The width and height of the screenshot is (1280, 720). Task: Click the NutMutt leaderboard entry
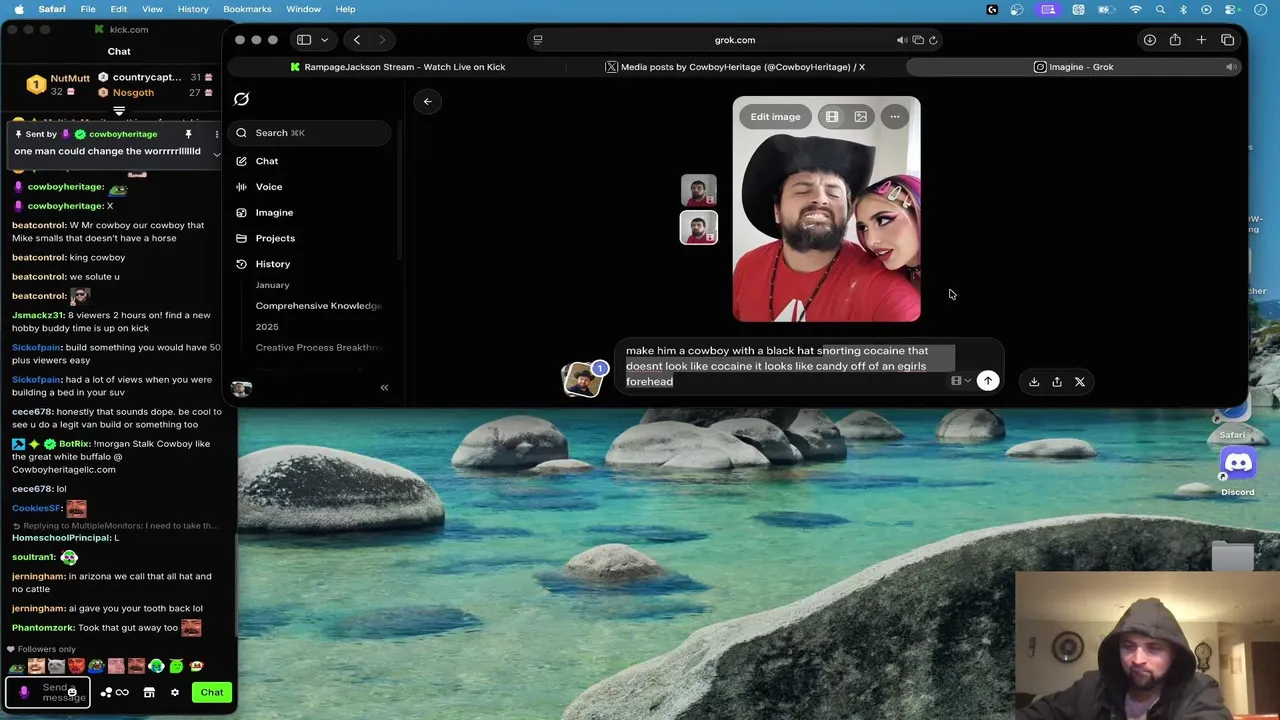coord(58,84)
